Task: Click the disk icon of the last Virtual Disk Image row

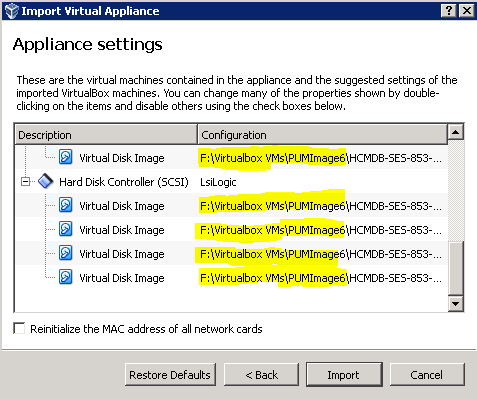Action: pyautogui.click(x=65, y=277)
